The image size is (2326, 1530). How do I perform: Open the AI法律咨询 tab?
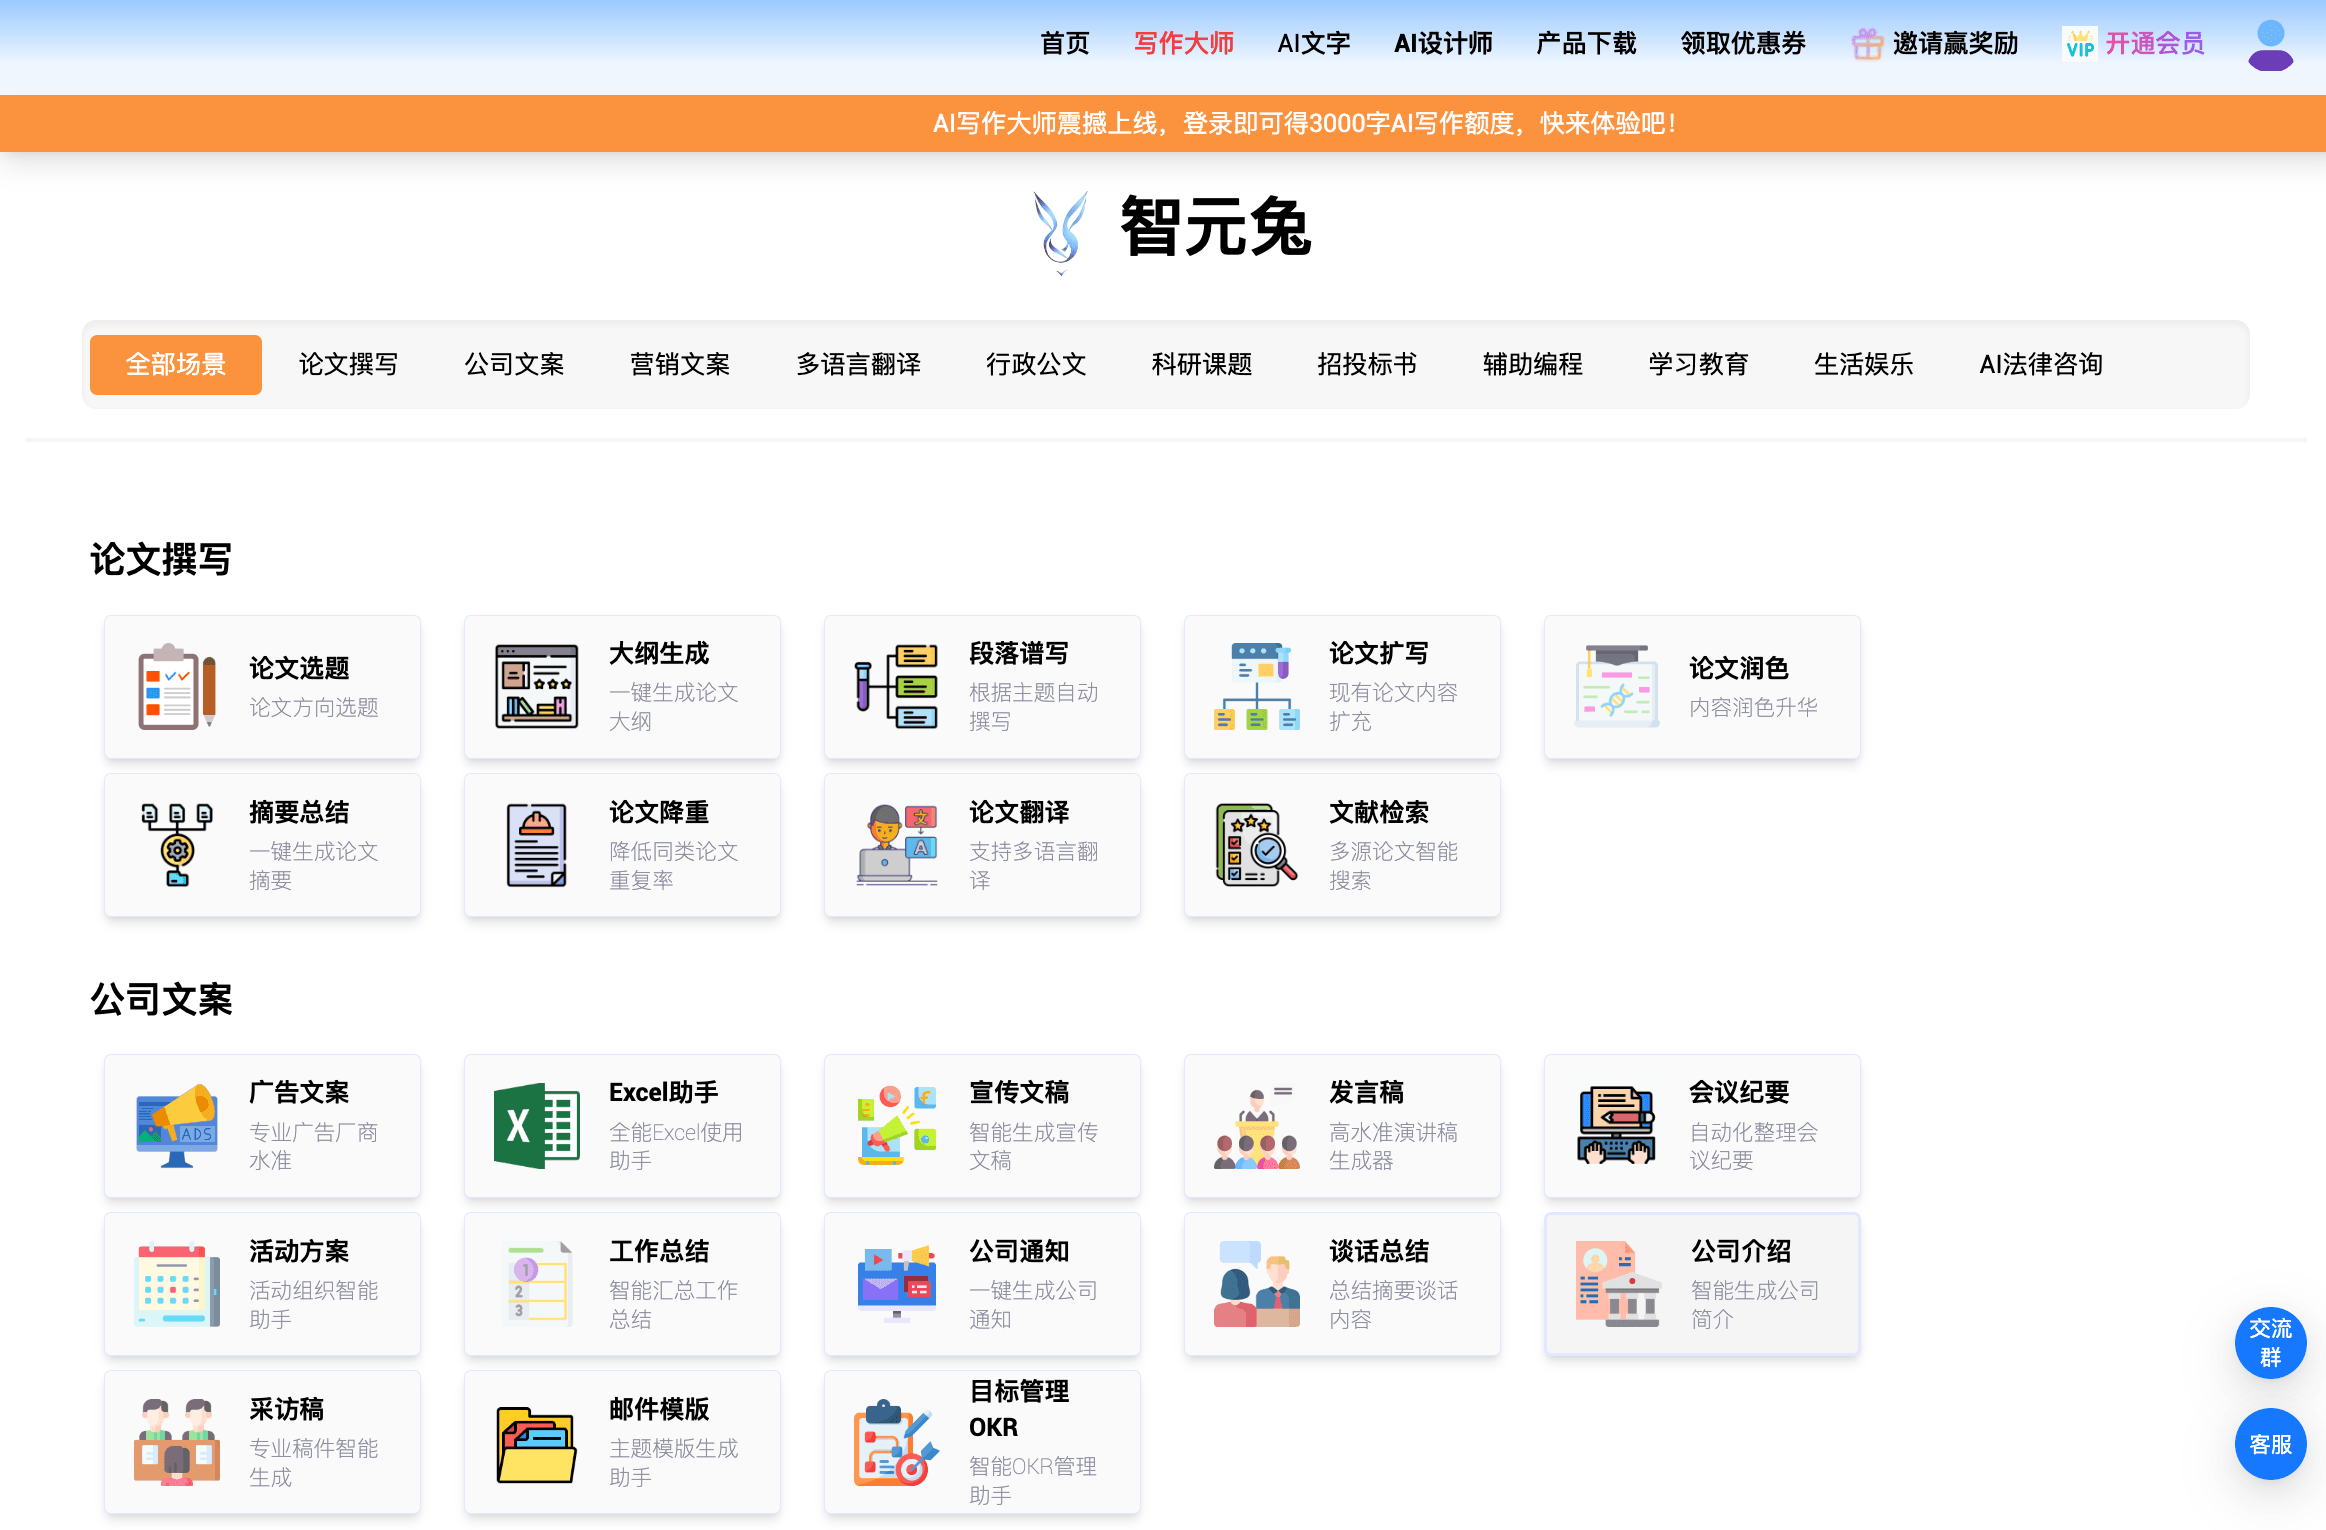[2040, 364]
